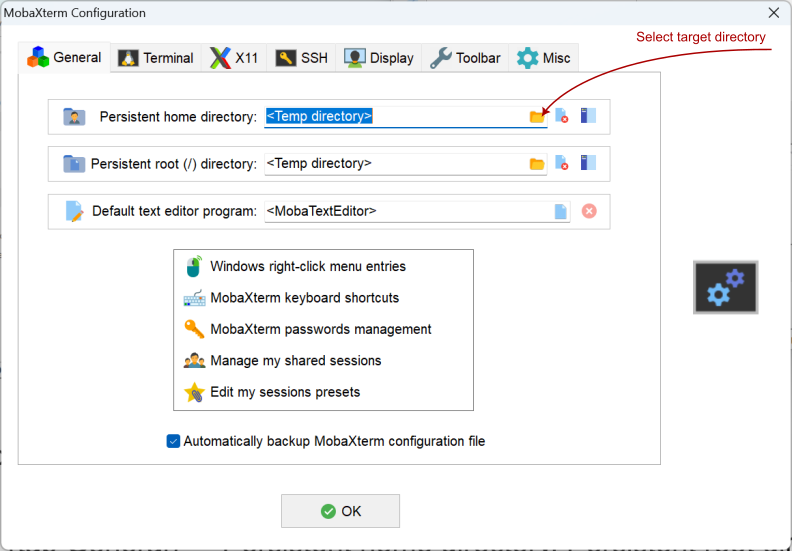Open Edit my sessions presets
792x551 pixels.
285,392
